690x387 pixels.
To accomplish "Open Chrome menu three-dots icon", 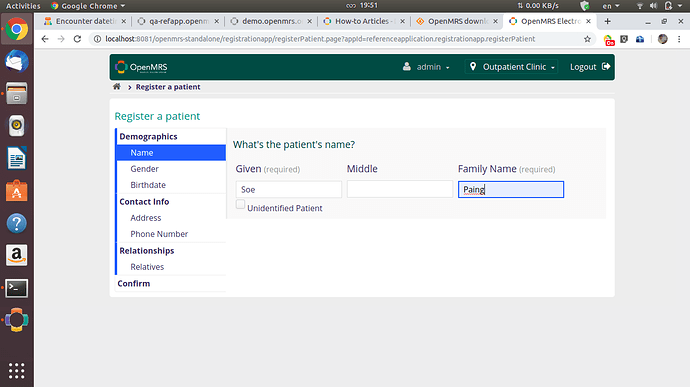I will [x=679, y=39].
